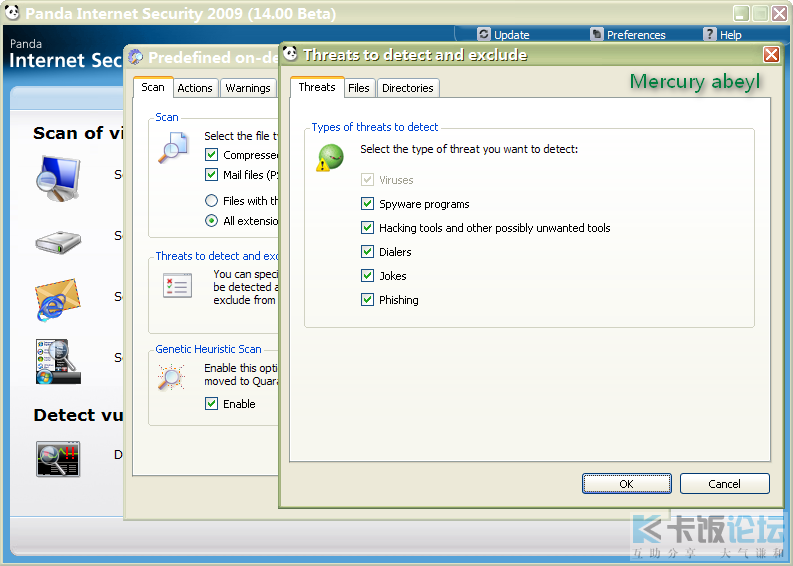Viewport: 793px width, 566px height.
Task: Click the panda logo in main title bar
Action: tap(12, 13)
